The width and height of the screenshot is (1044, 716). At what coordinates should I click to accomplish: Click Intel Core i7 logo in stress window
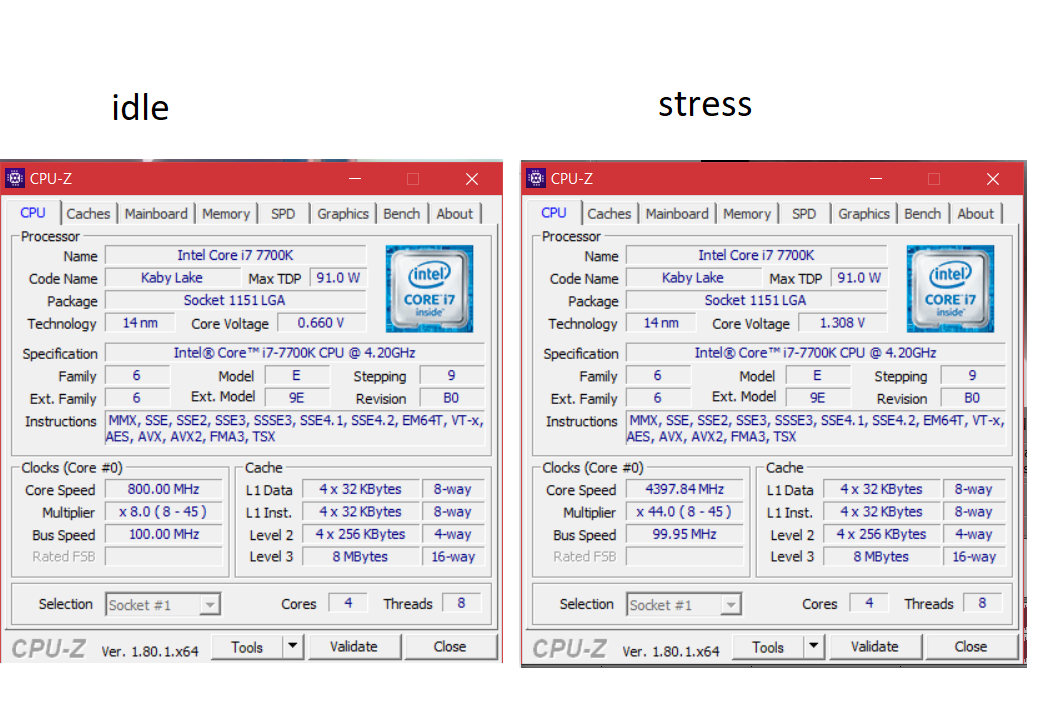coord(950,289)
